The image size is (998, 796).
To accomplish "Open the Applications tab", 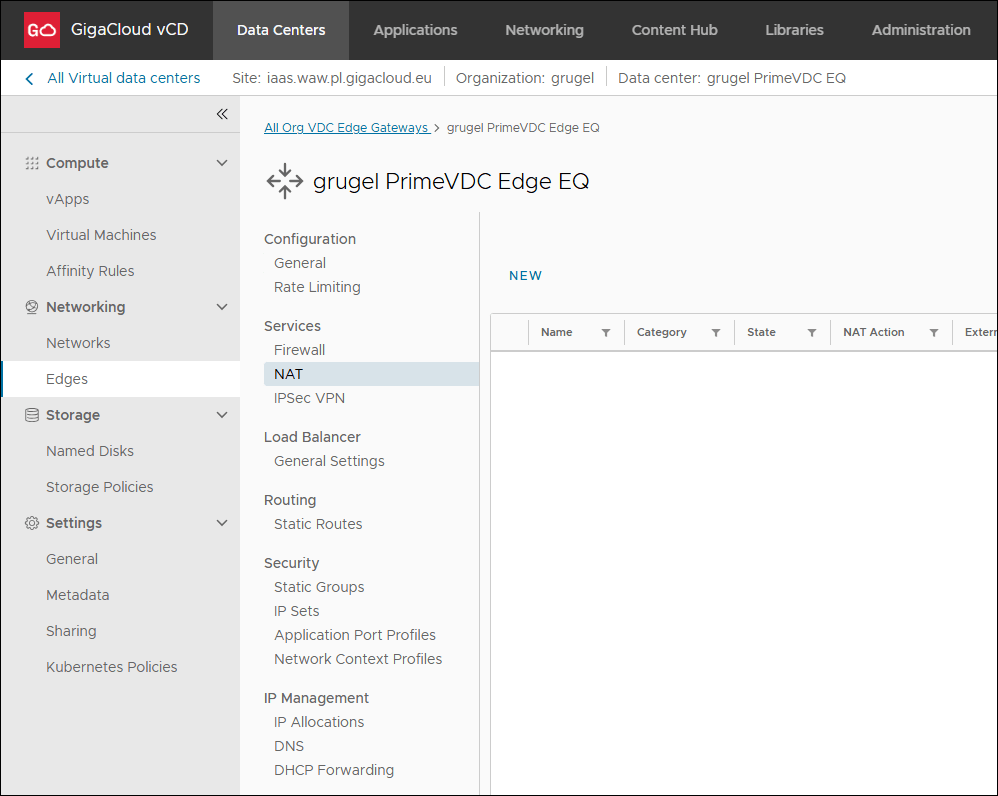I will point(415,30).
